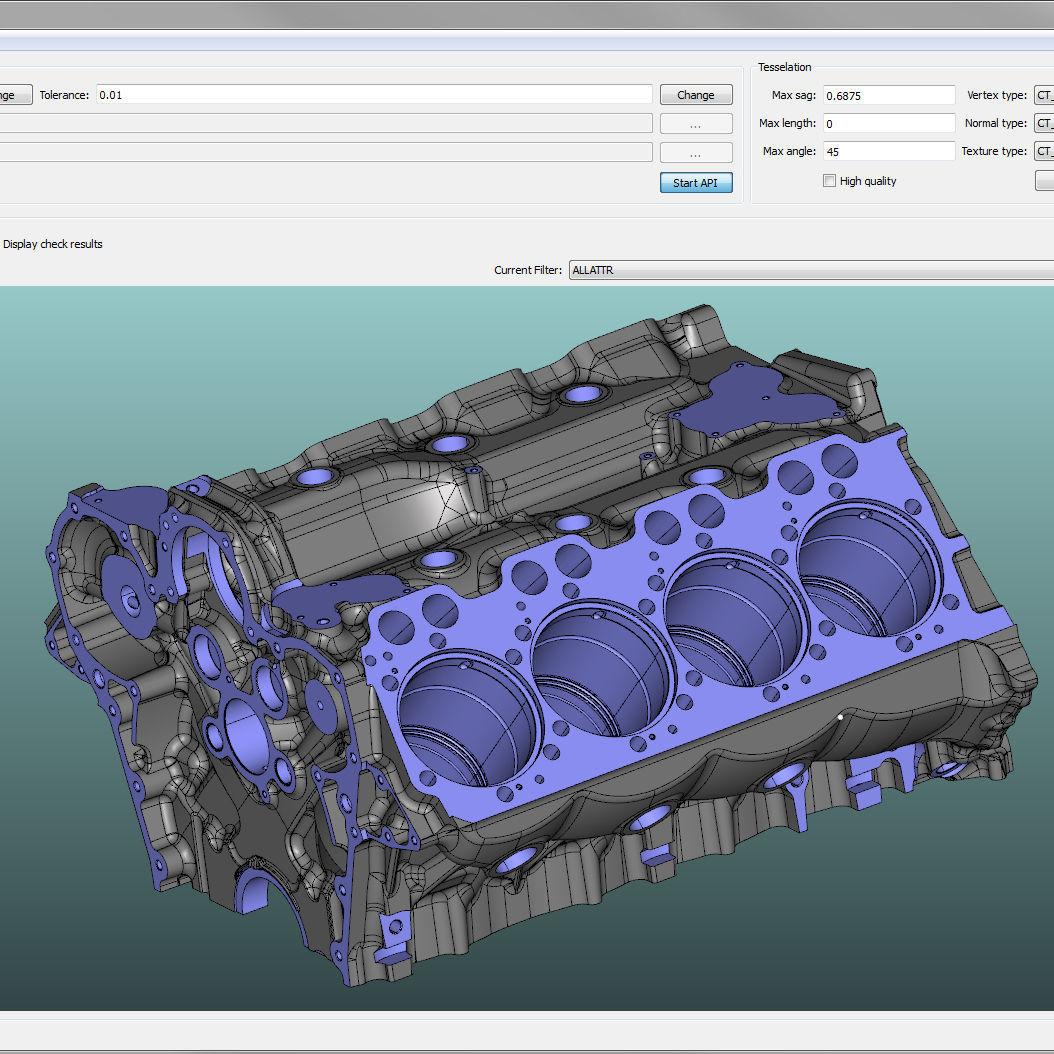The image size is (1054, 1054).
Task: Click the Display check results label
Action: pyautogui.click(x=52, y=243)
